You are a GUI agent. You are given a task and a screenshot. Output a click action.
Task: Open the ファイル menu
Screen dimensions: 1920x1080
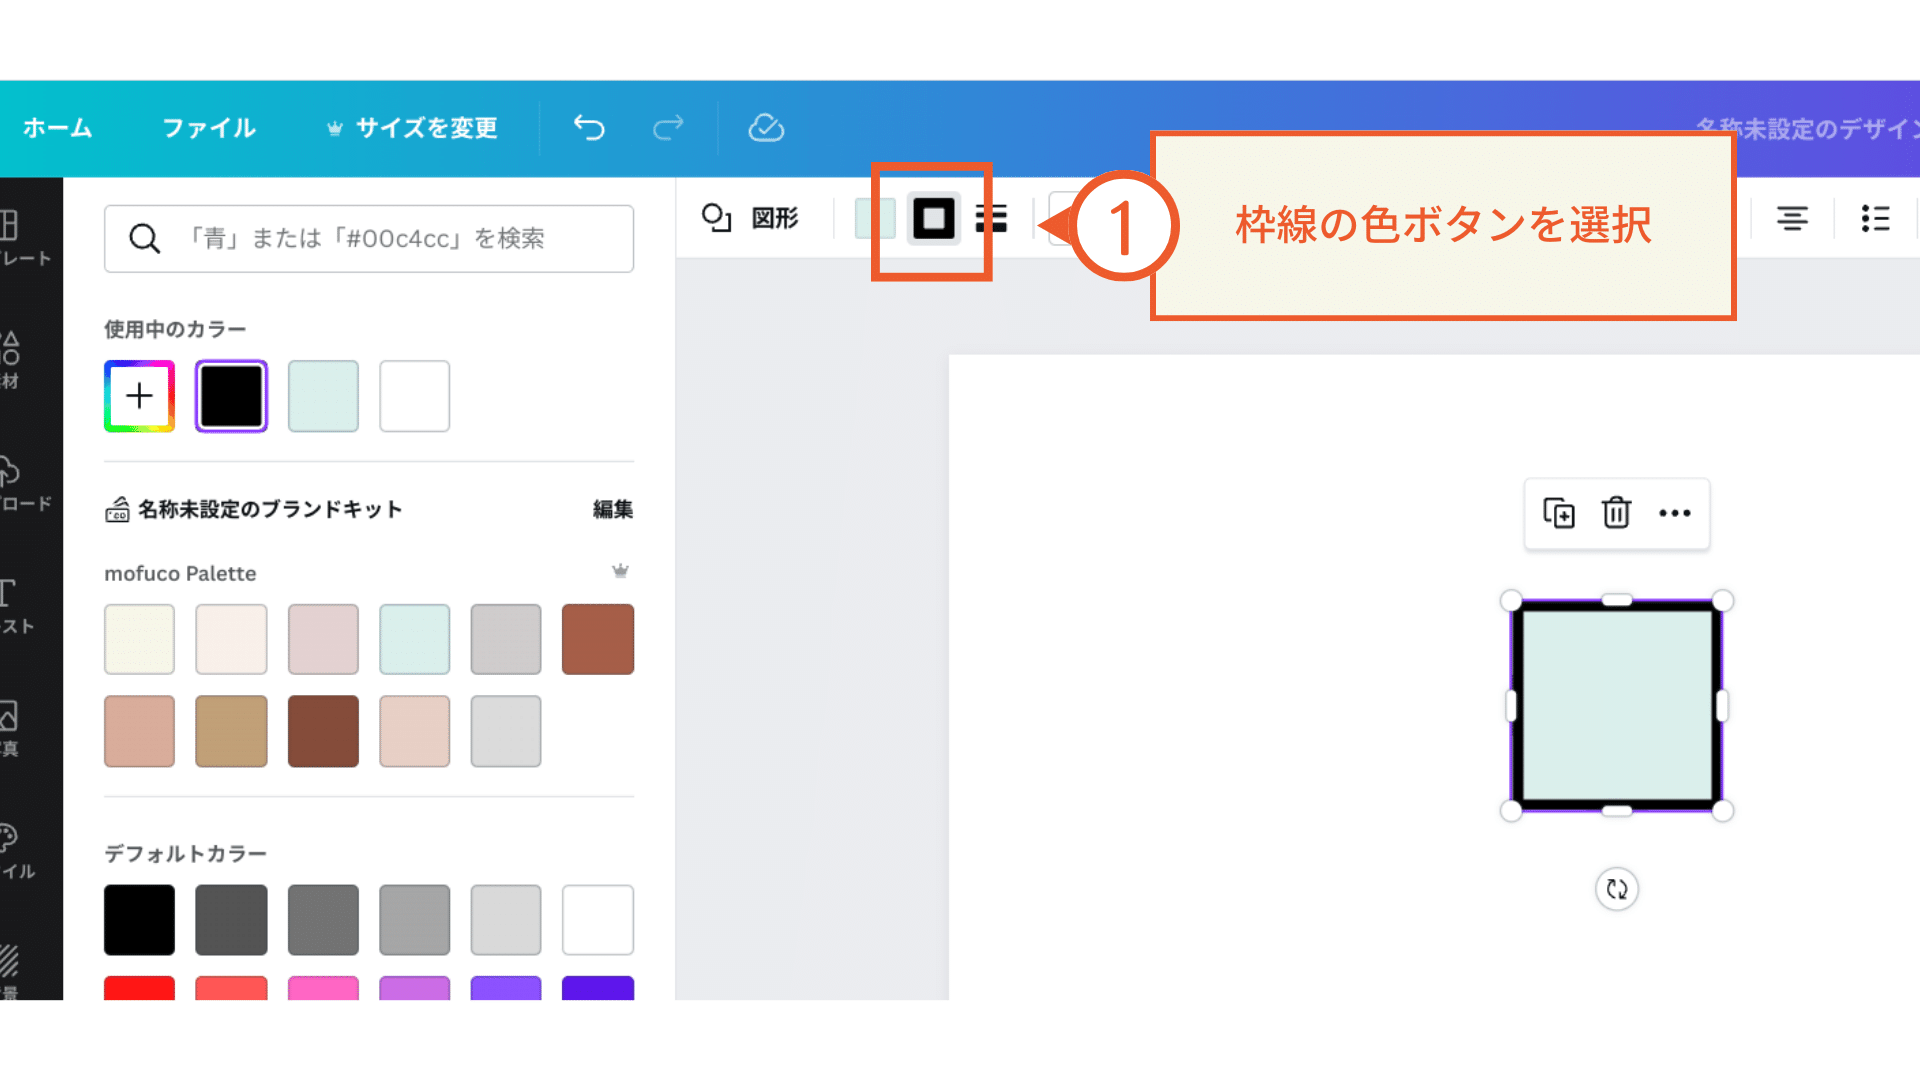[208, 128]
